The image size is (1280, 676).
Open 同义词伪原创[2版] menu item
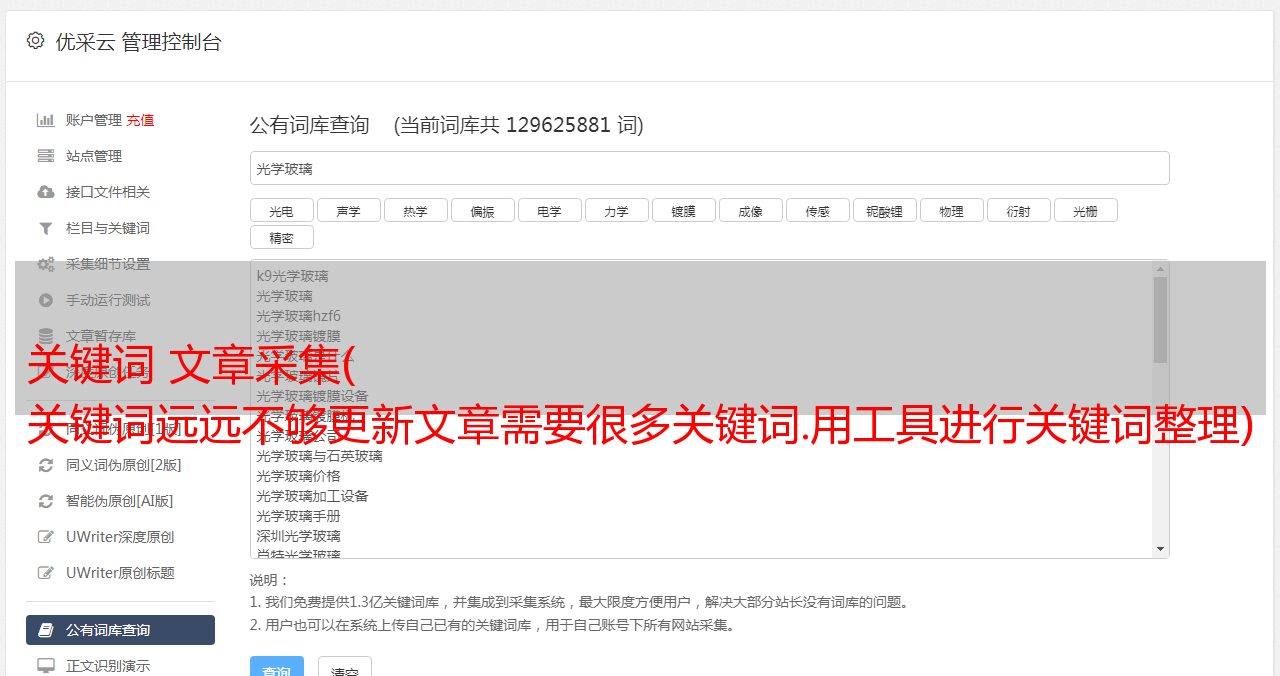124,465
